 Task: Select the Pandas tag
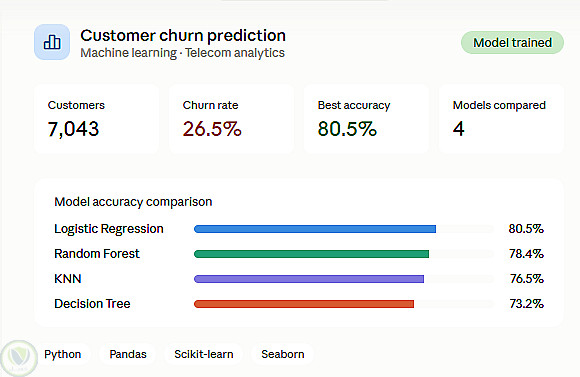[x=128, y=354]
